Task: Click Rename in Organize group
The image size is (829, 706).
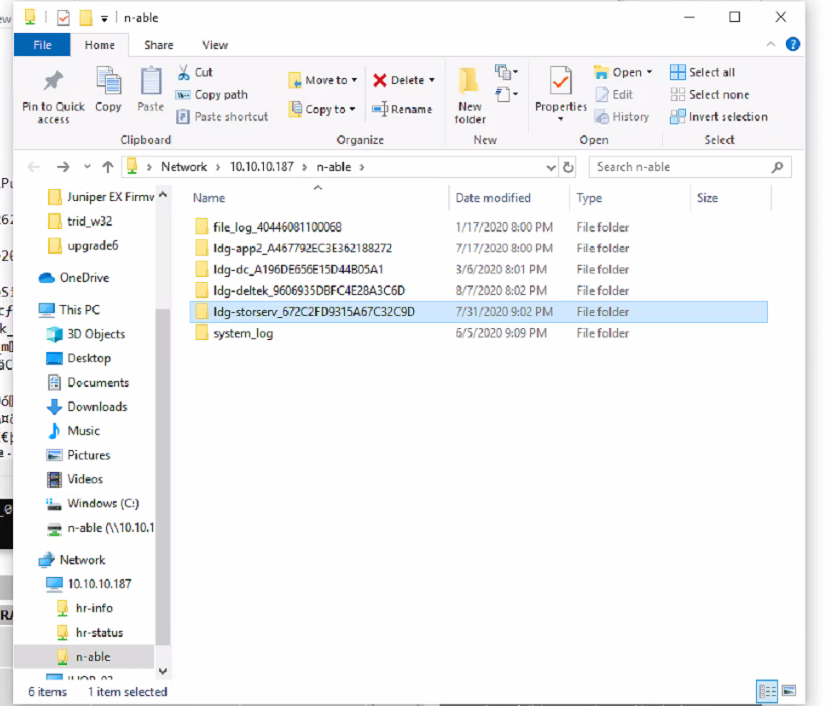Action: [x=402, y=109]
